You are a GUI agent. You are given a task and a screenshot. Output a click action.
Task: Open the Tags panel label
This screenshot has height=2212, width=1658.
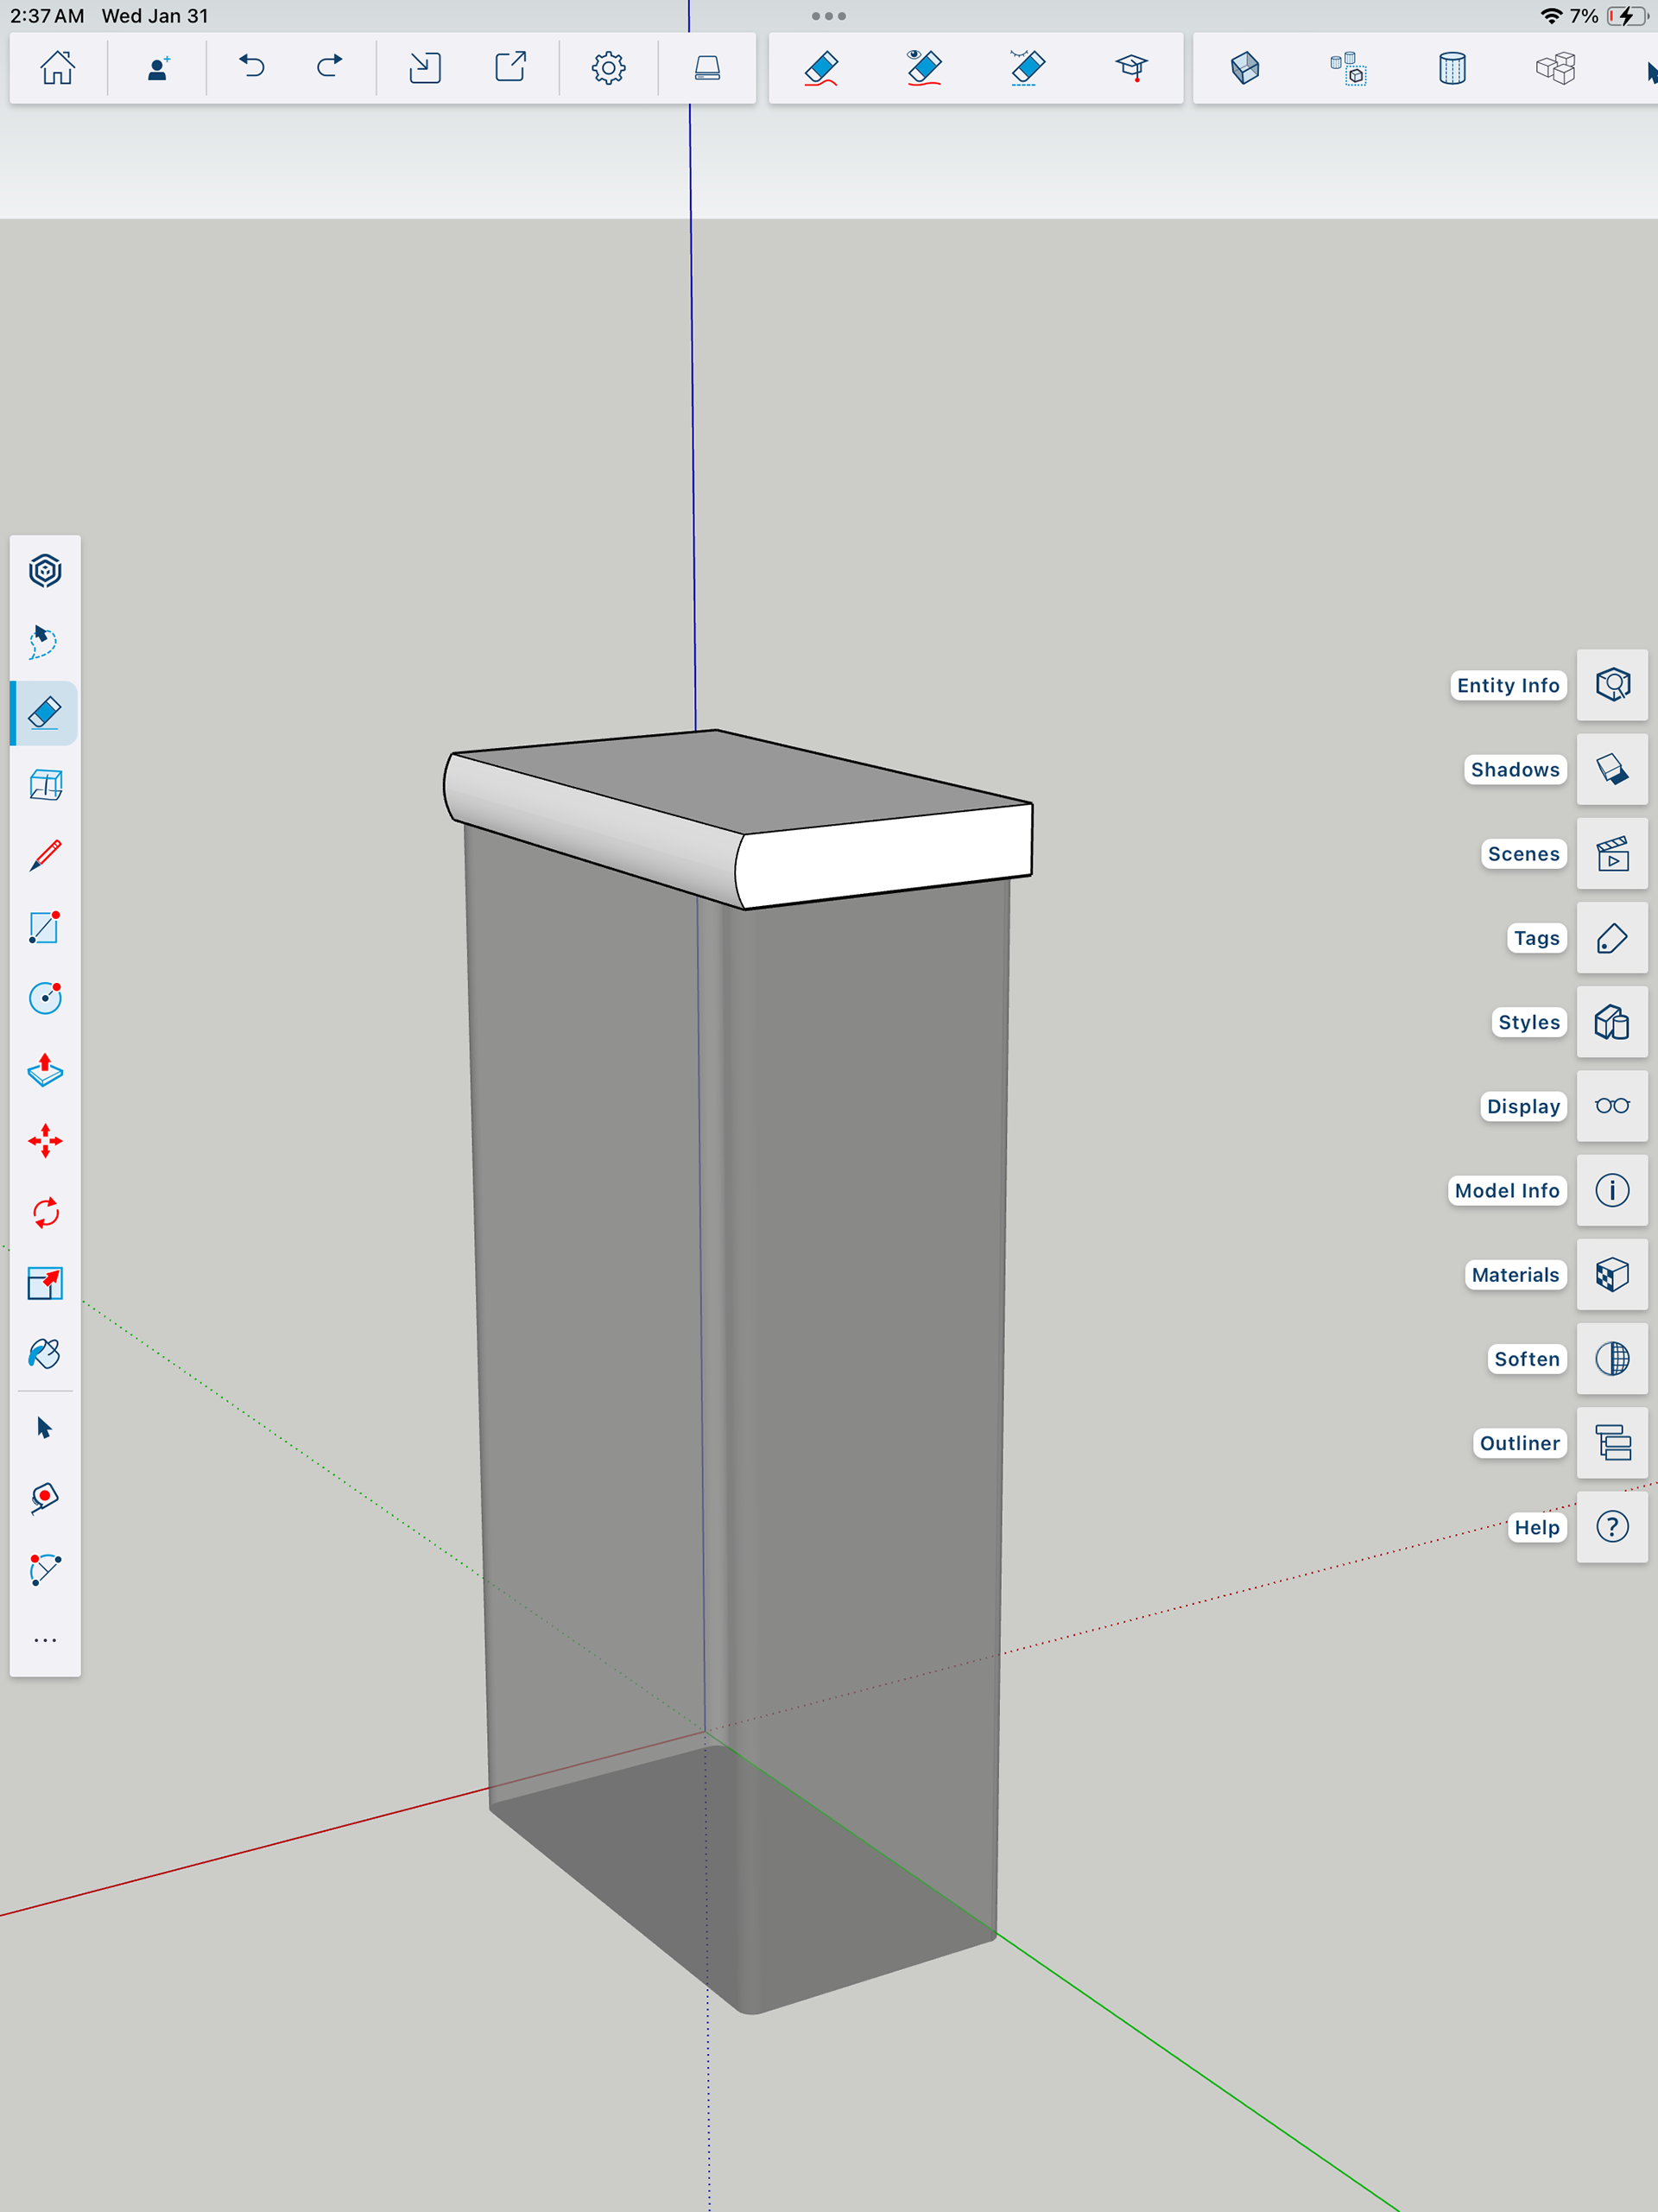pos(1535,938)
